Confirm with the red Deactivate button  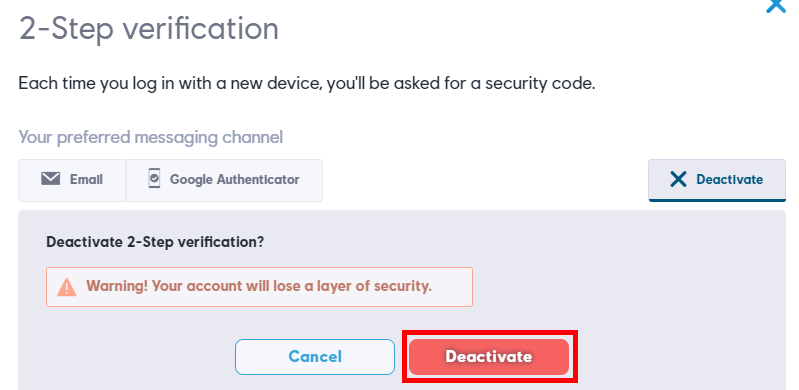(489, 356)
